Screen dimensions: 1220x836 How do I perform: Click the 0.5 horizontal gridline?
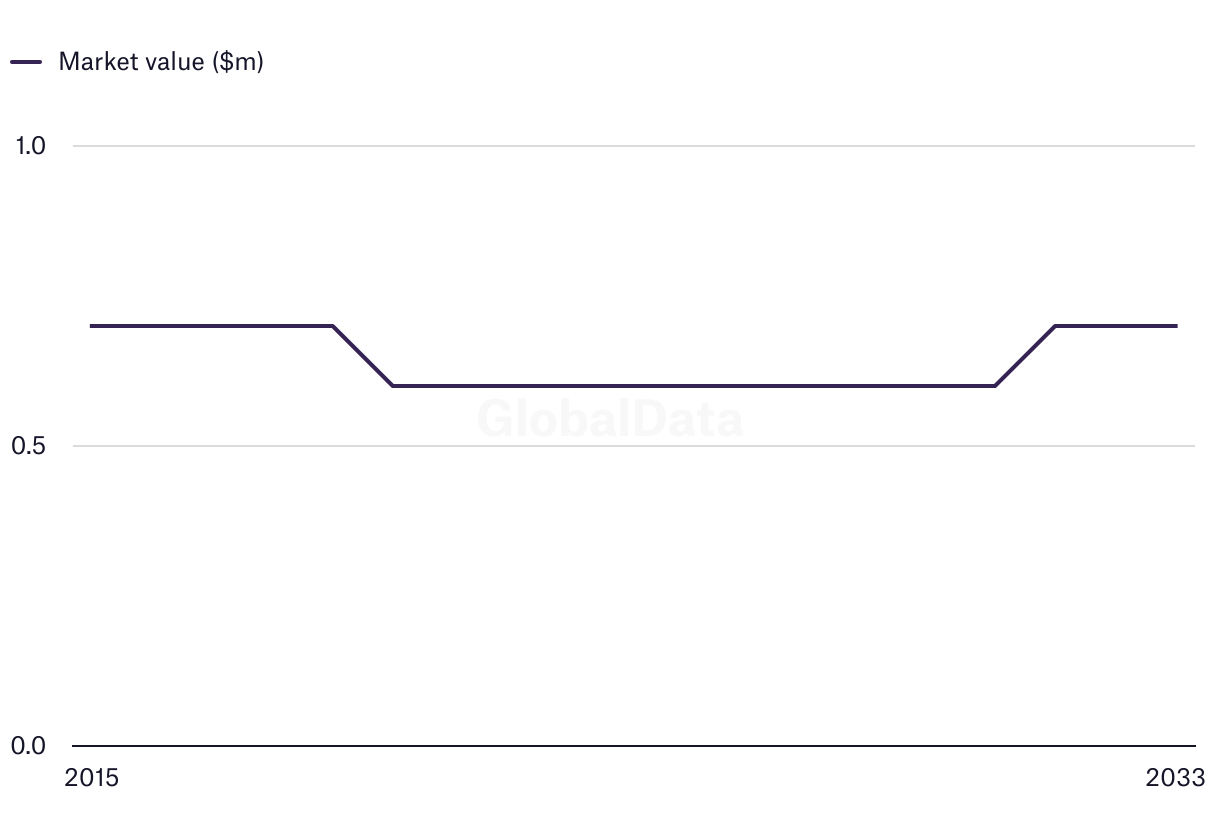click(634, 446)
